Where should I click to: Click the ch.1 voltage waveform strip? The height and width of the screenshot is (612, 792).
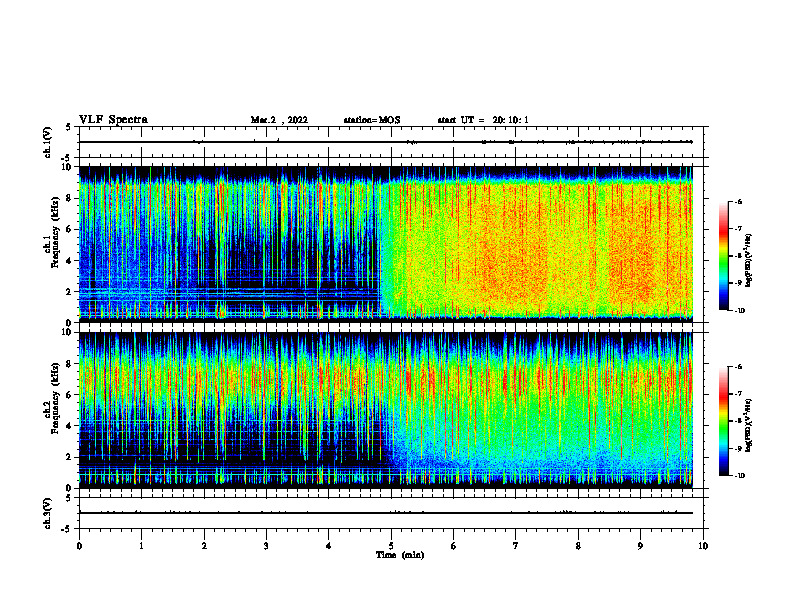click(x=391, y=142)
